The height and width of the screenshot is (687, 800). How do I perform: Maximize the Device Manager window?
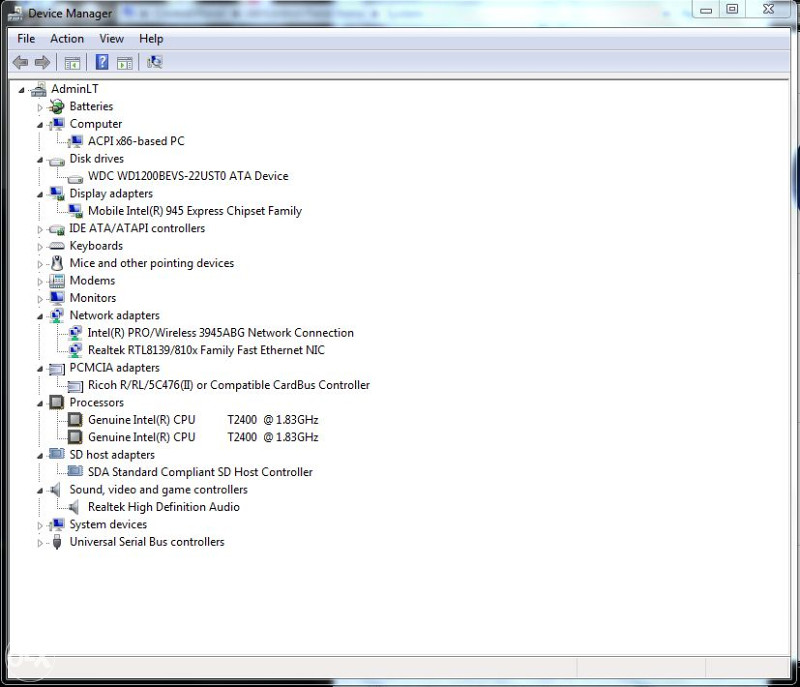[x=732, y=10]
